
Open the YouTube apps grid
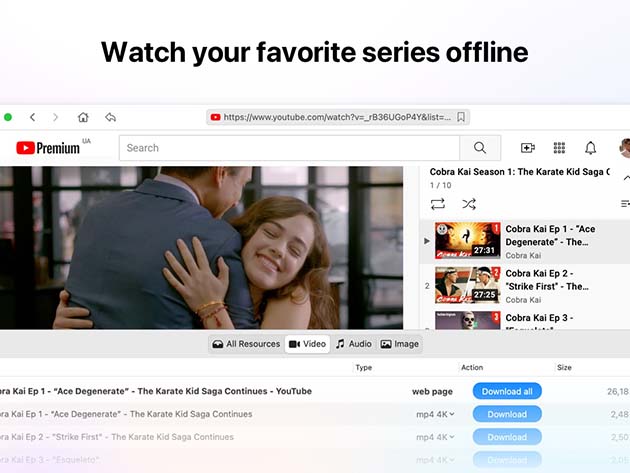(559, 148)
